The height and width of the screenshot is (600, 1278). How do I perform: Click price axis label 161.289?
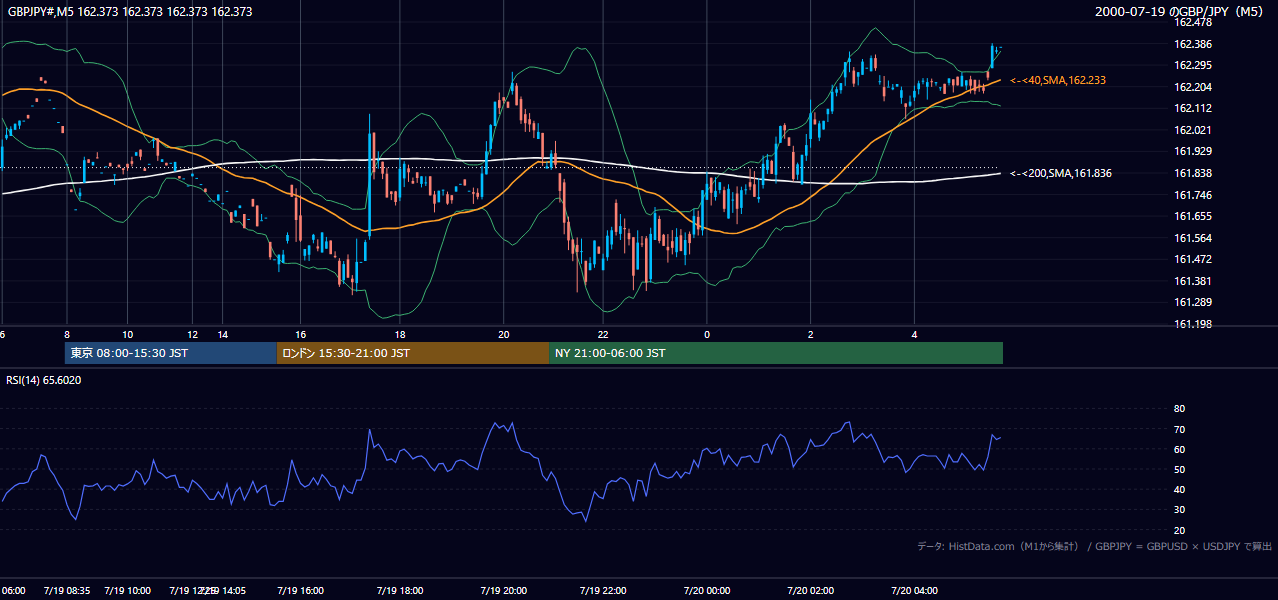point(1192,302)
